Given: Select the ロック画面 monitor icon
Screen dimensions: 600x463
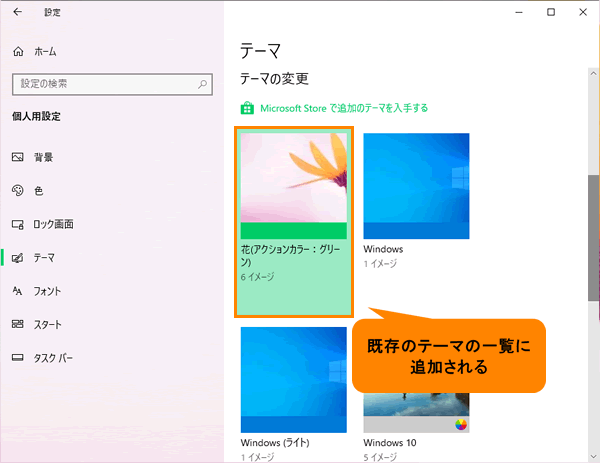Looking at the screenshot, I should coord(18,224).
